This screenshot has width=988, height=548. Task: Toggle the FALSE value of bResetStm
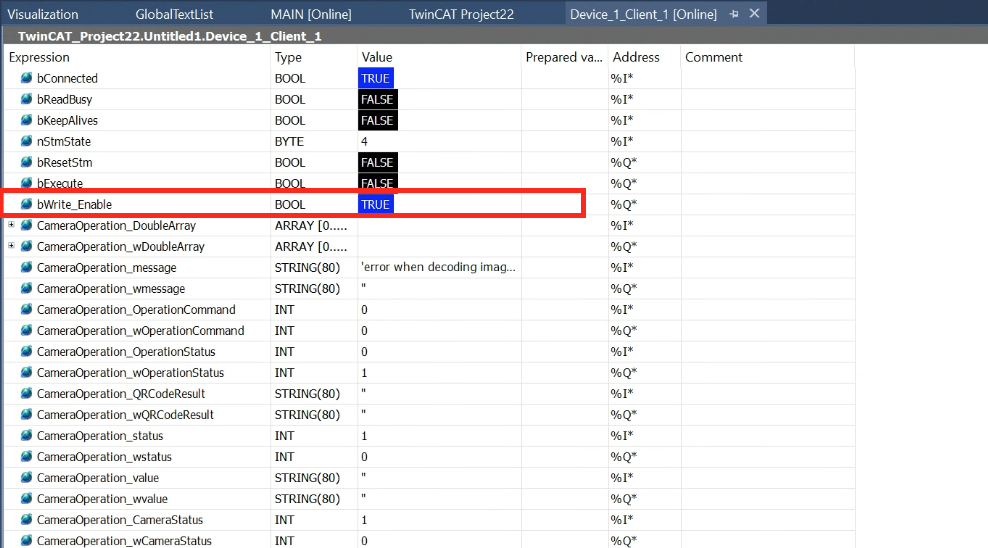pos(377,163)
